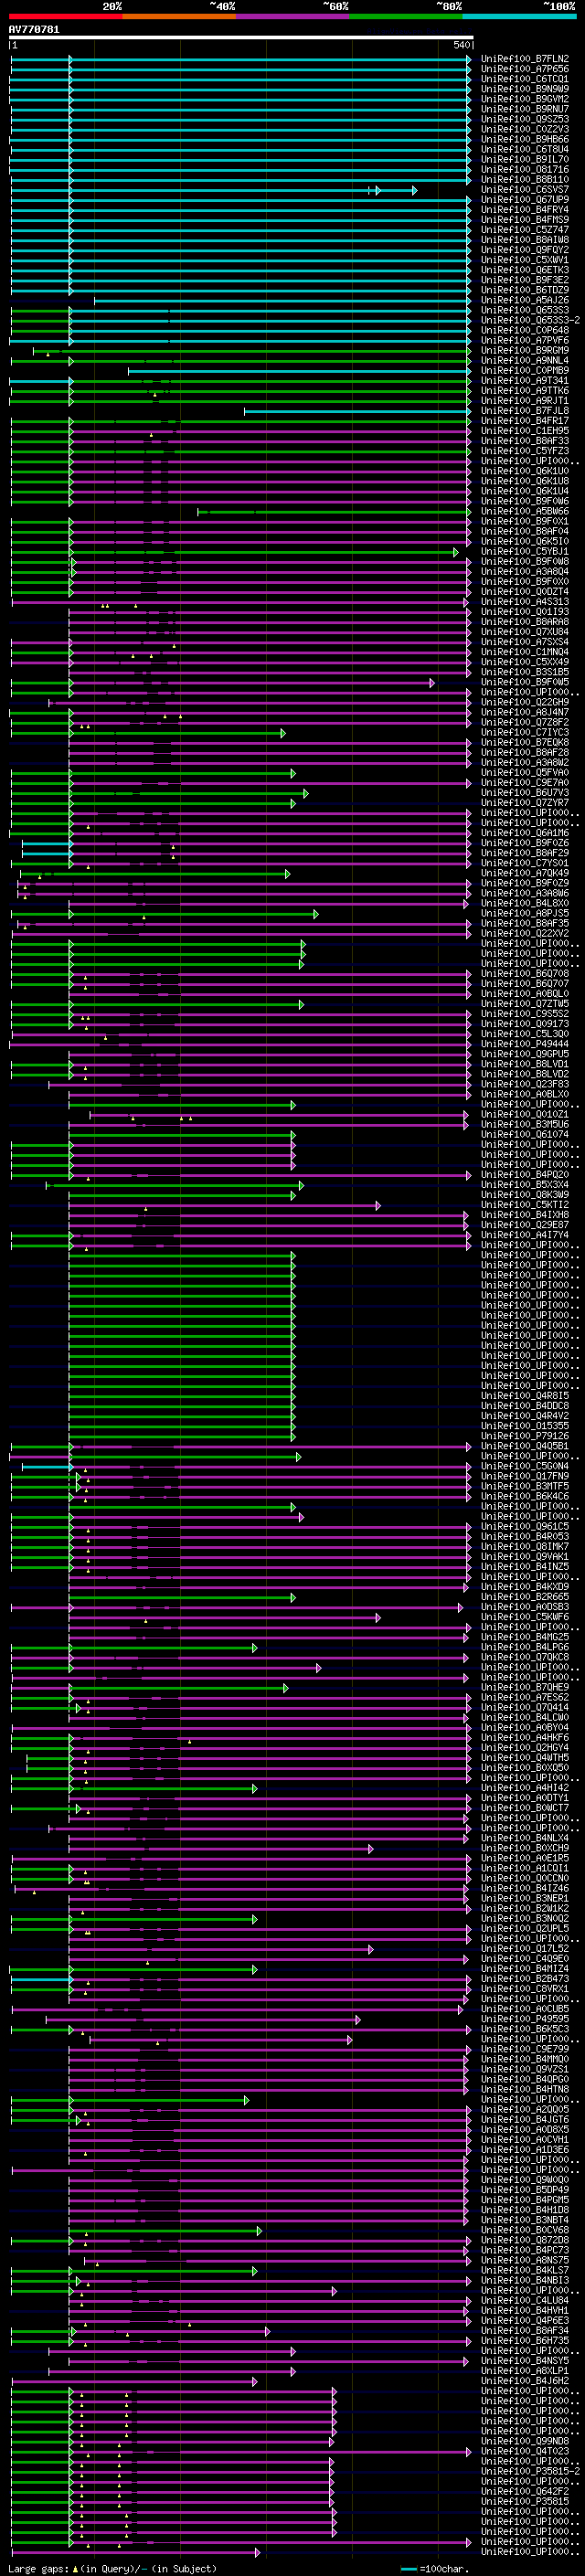Select hit UniRef100_A5AJ26

pyautogui.click(x=524, y=300)
